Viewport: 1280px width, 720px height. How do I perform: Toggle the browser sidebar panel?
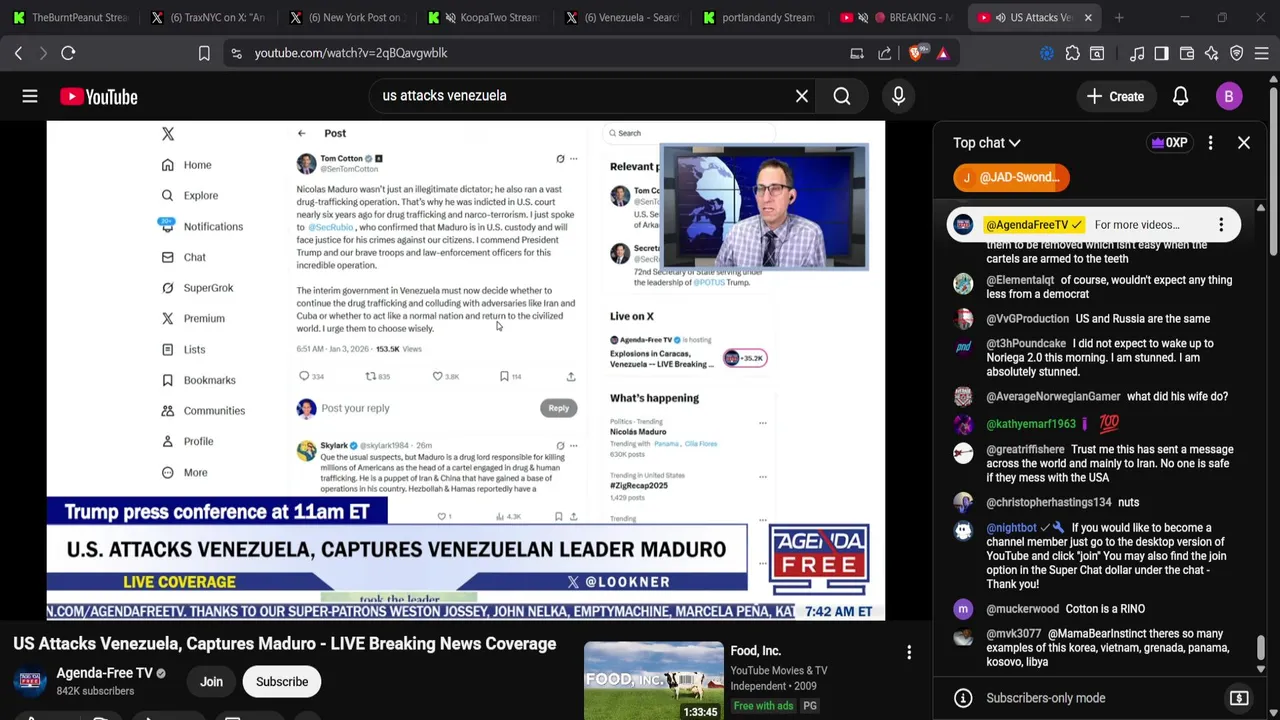pos(1161,53)
